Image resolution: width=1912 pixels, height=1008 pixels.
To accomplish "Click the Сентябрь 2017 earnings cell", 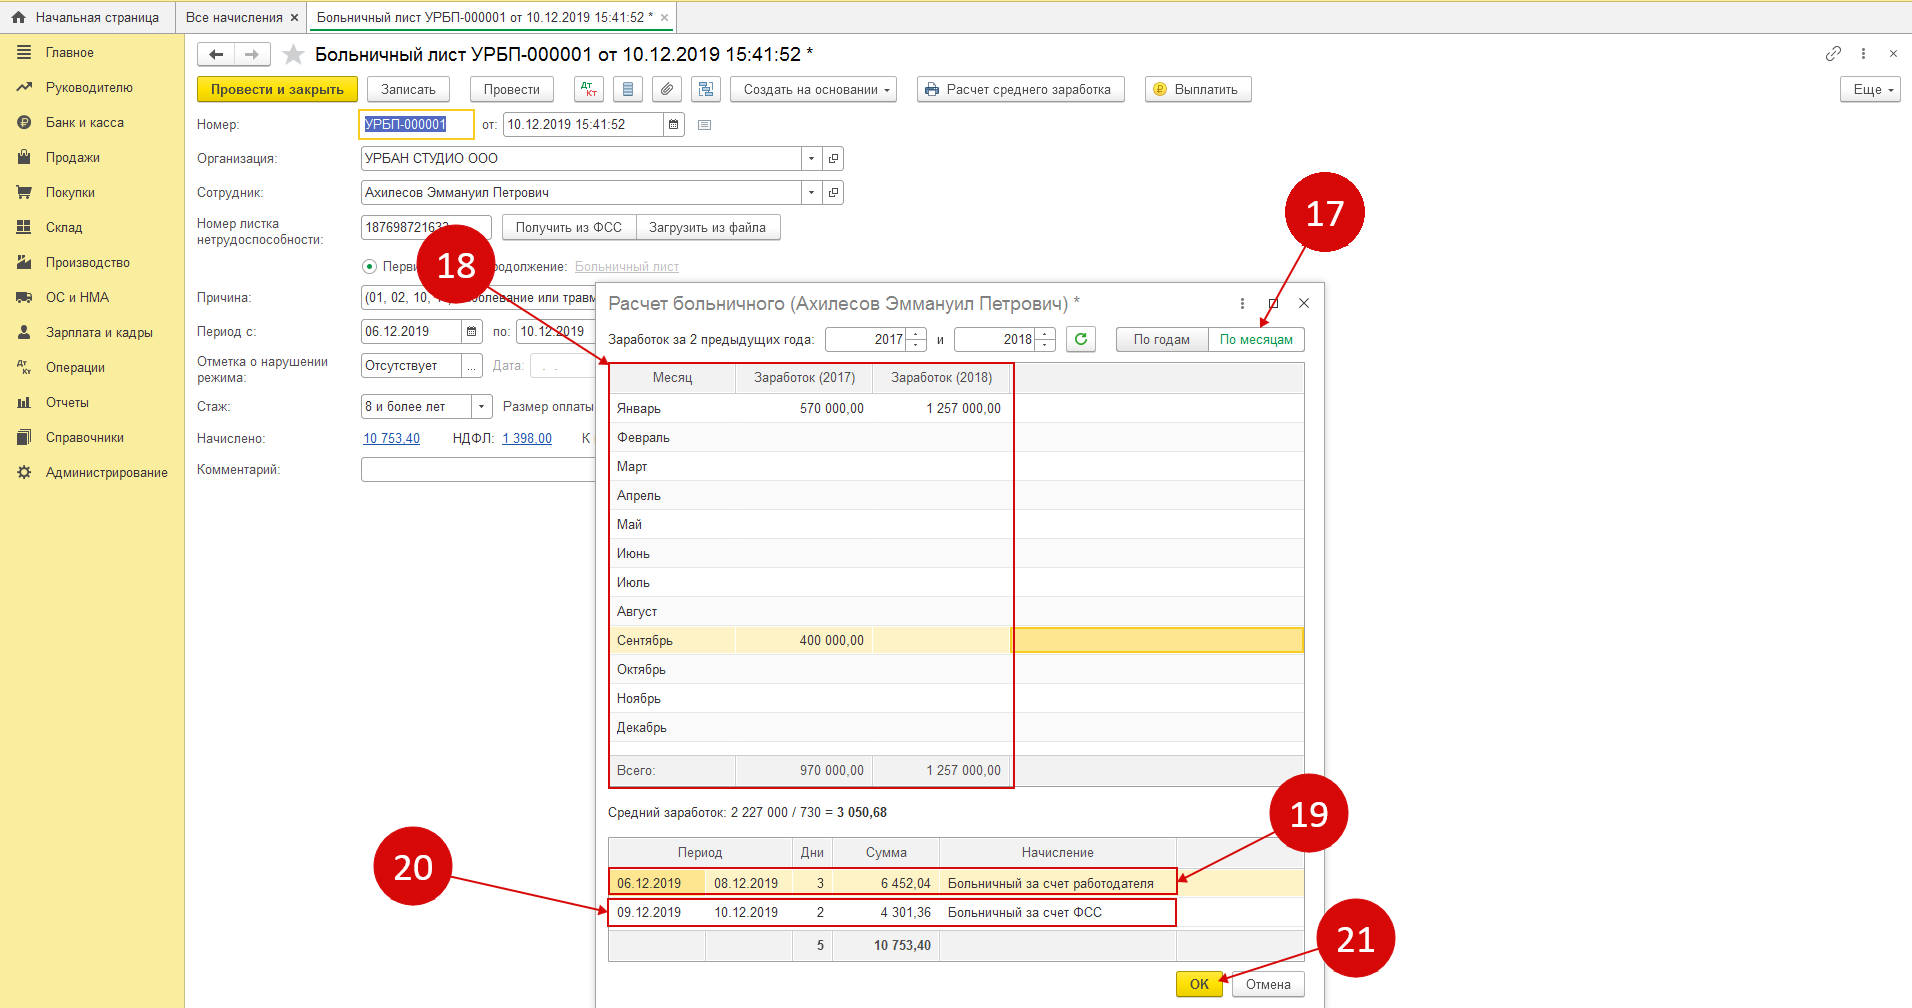I will pos(804,640).
